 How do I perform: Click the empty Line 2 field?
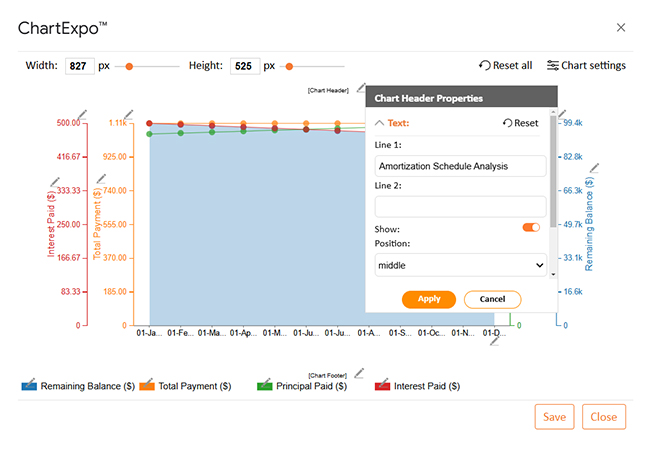pos(460,206)
